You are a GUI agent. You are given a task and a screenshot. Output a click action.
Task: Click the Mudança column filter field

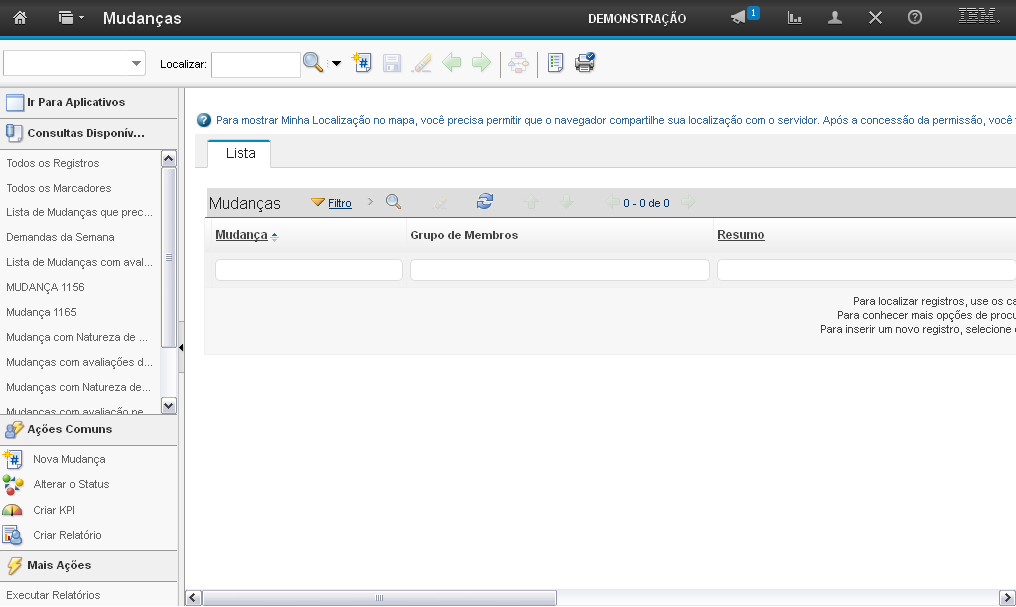308,270
